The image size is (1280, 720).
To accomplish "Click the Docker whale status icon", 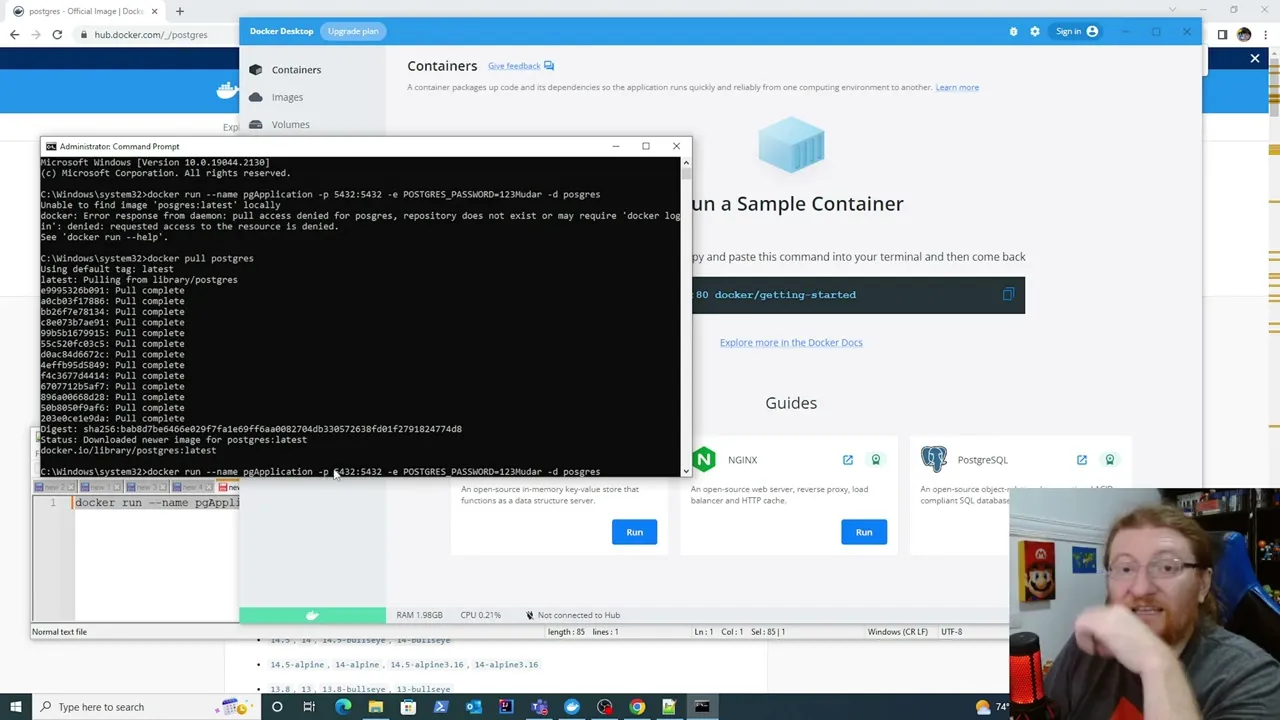I will 312,615.
